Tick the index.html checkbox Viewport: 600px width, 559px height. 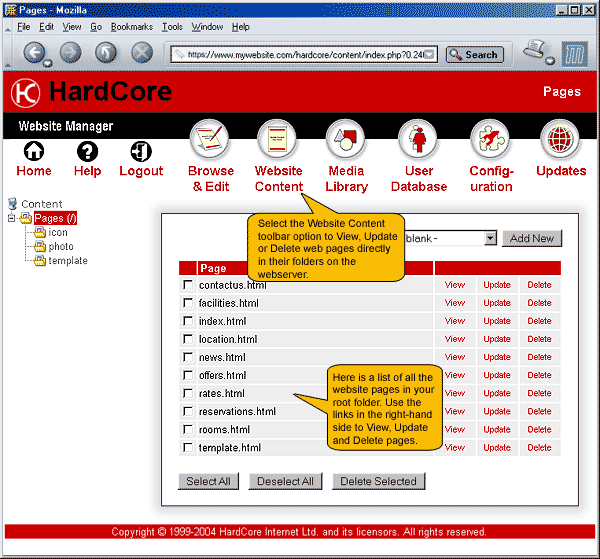click(x=188, y=321)
